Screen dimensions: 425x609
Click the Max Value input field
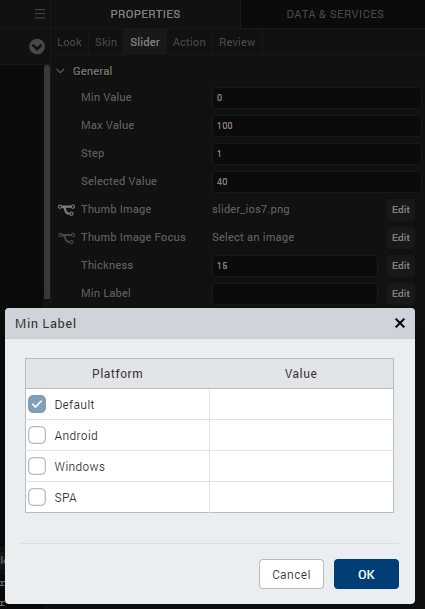coord(317,125)
